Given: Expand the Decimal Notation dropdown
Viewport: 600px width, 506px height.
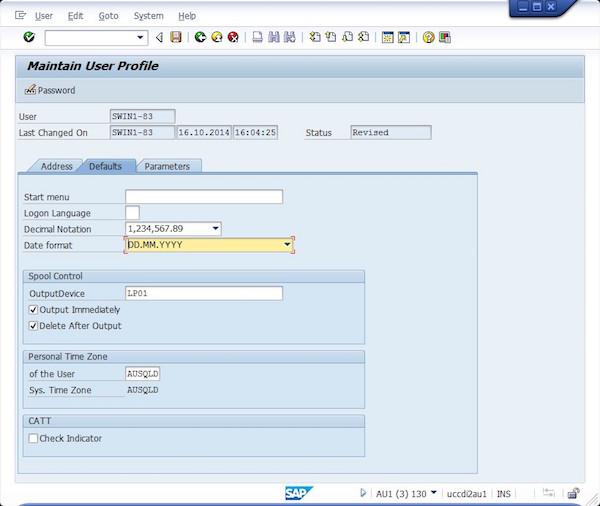Looking at the screenshot, I should (x=215, y=229).
